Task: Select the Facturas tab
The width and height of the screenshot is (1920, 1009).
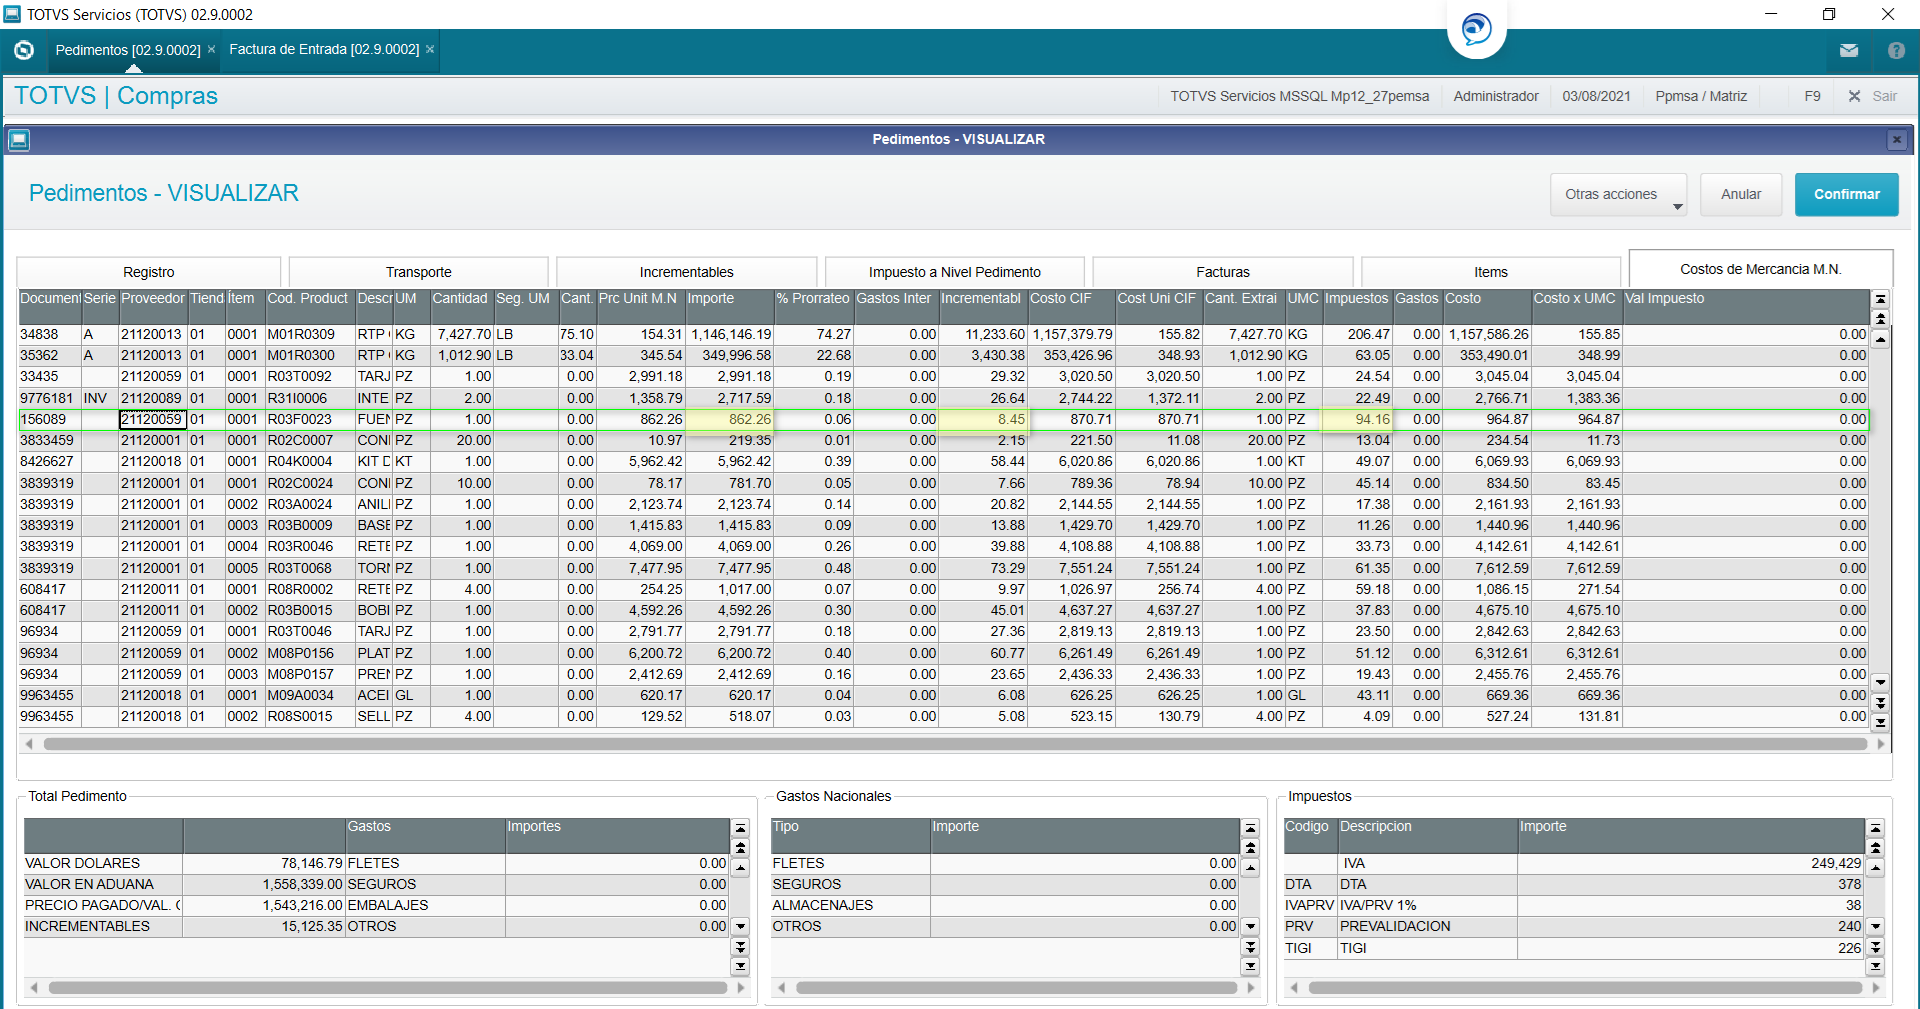Action: pyautogui.click(x=1222, y=272)
